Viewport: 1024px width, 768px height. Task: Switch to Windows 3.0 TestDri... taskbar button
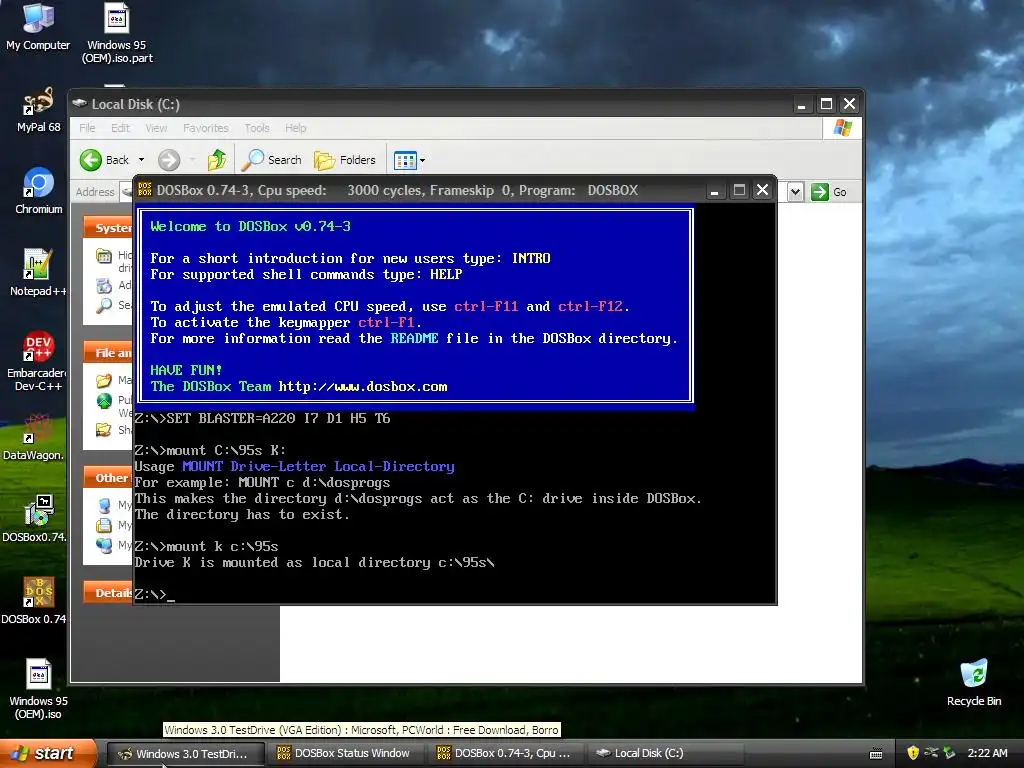point(185,754)
